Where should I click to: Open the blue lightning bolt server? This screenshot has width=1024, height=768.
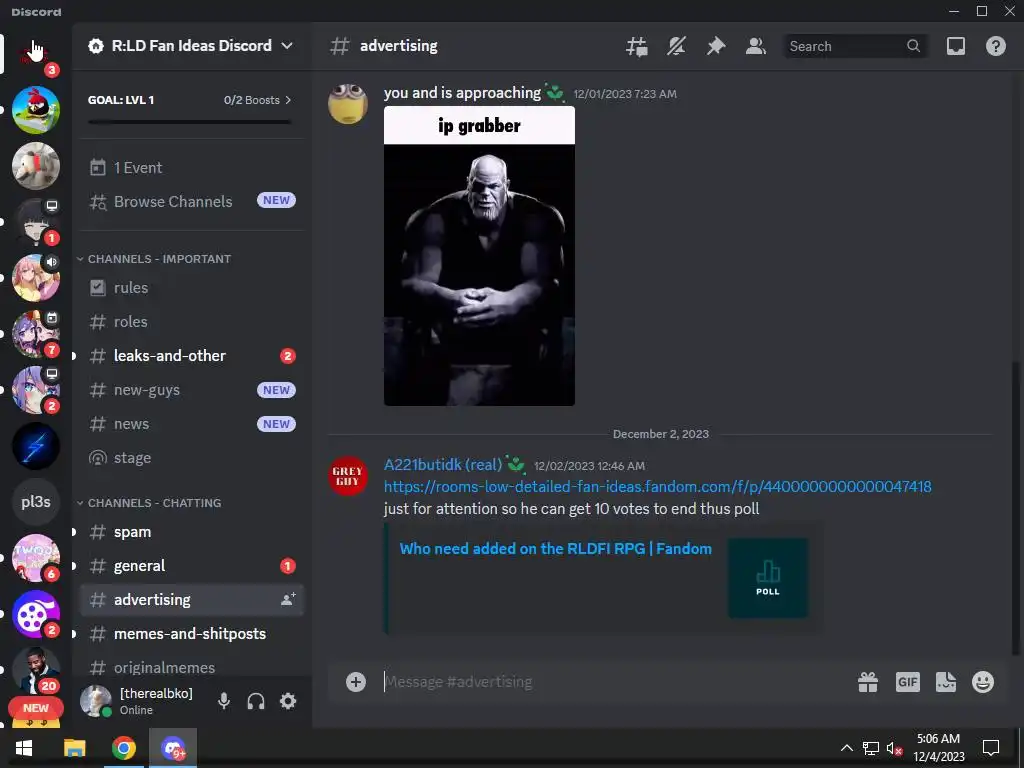(36, 446)
